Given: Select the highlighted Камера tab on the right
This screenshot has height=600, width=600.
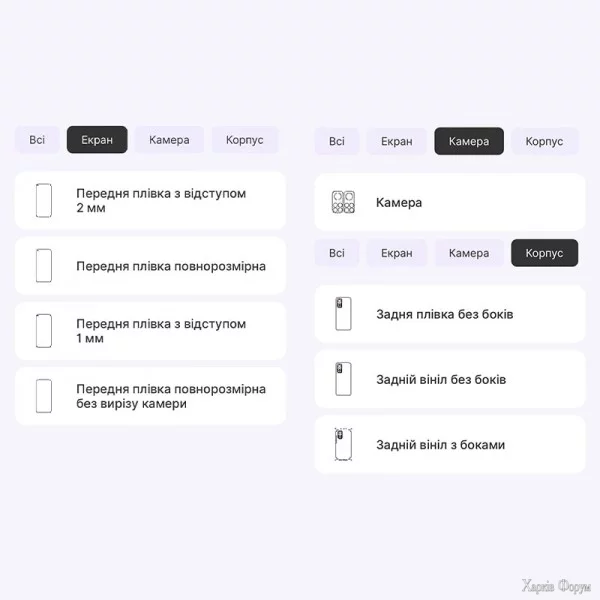Looking at the screenshot, I should tap(469, 141).
